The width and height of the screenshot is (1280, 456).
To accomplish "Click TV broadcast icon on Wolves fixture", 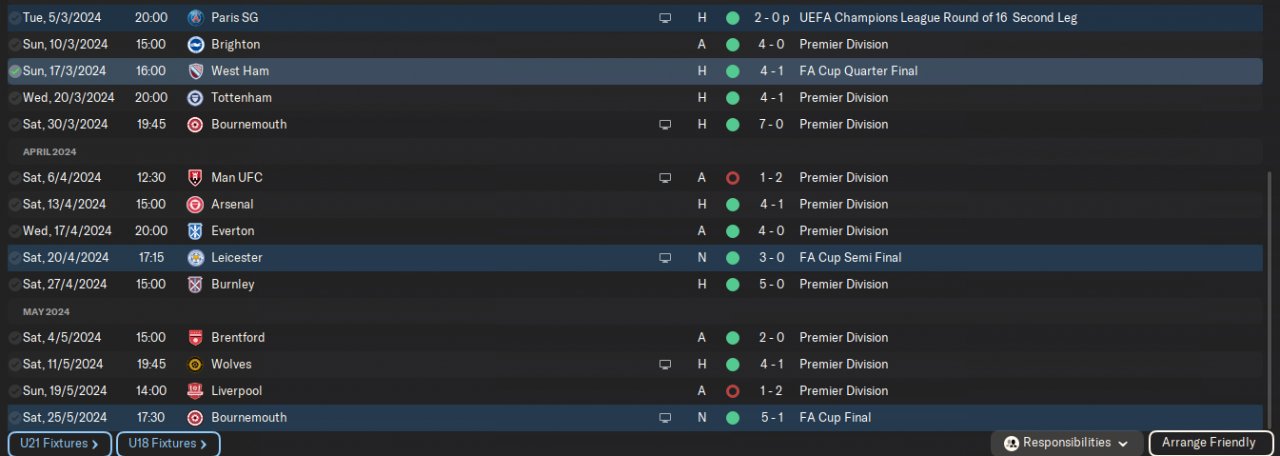I will point(665,365).
